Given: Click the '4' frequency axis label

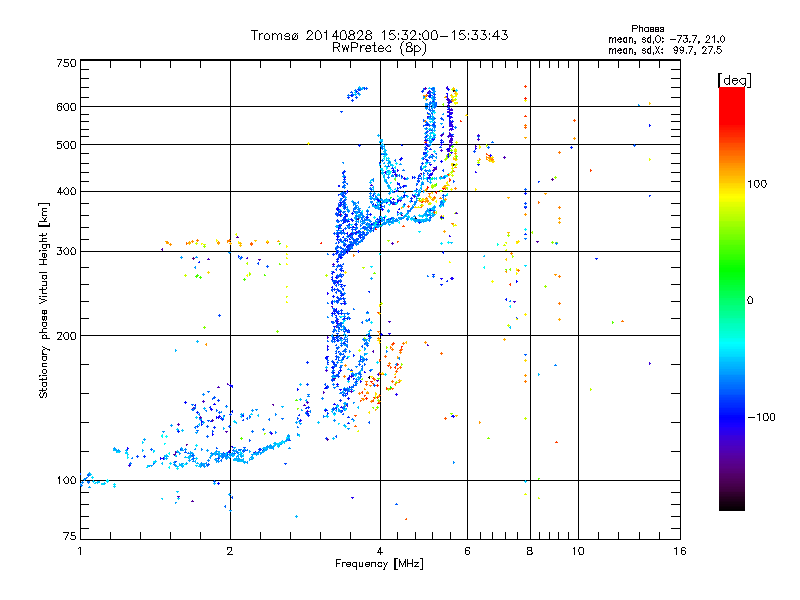Looking at the screenshot, I should (x=380, y=551).
